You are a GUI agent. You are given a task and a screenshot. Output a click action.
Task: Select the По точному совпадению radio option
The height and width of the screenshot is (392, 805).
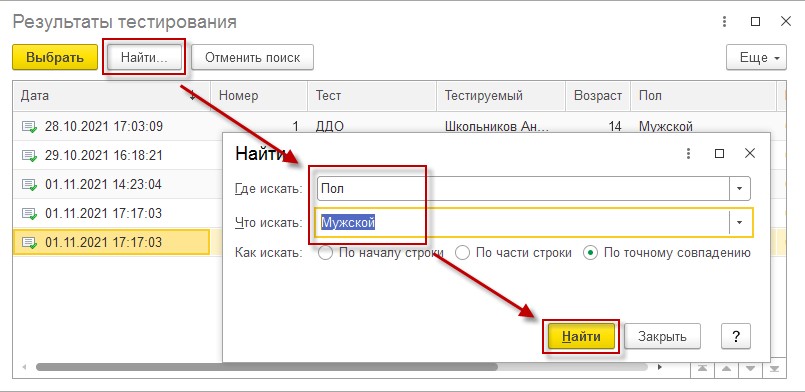pyautogui.click(x=667, y=253)
